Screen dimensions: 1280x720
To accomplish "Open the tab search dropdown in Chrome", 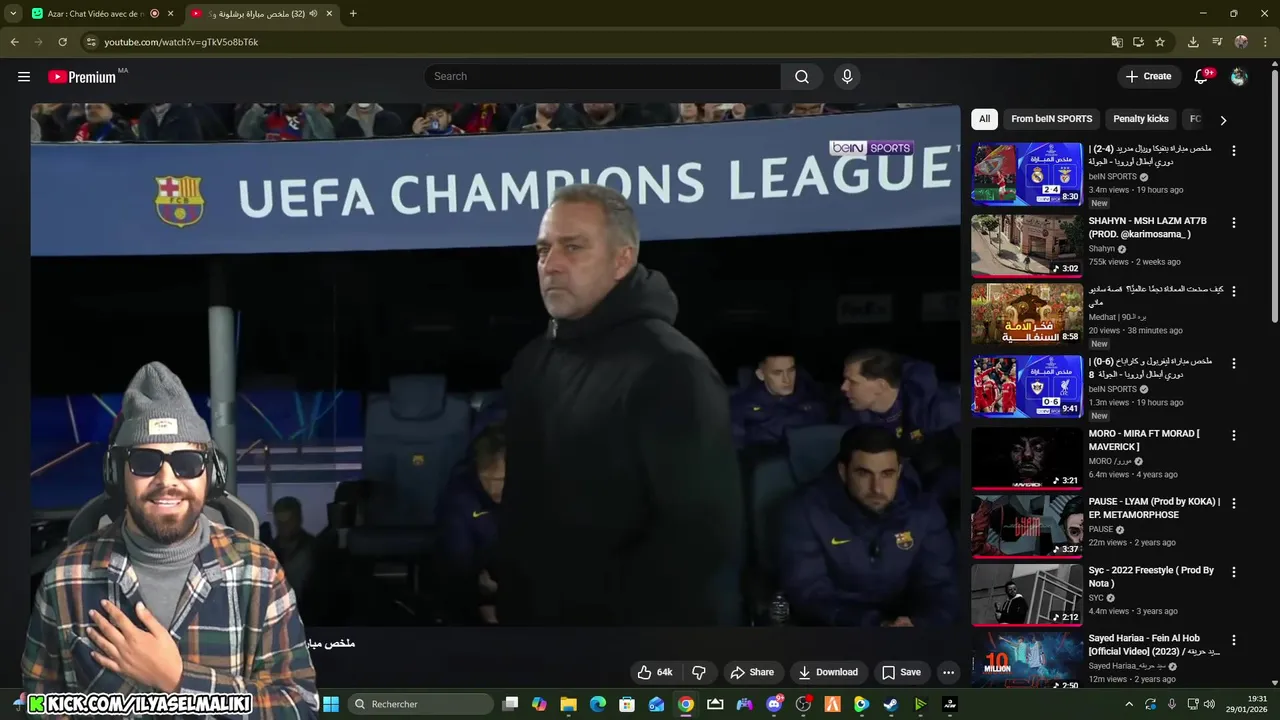I will point(13,14).
